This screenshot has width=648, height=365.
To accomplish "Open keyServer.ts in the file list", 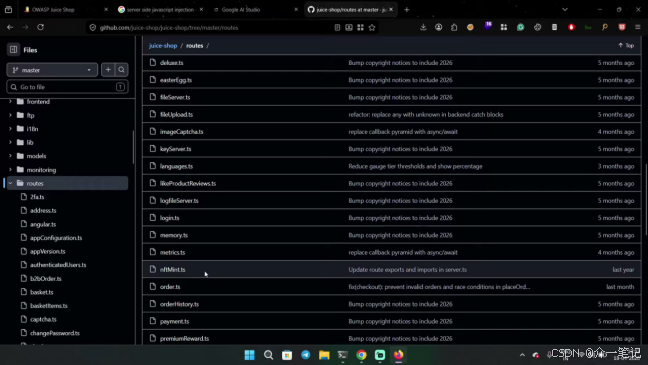I will coord(175,149).
